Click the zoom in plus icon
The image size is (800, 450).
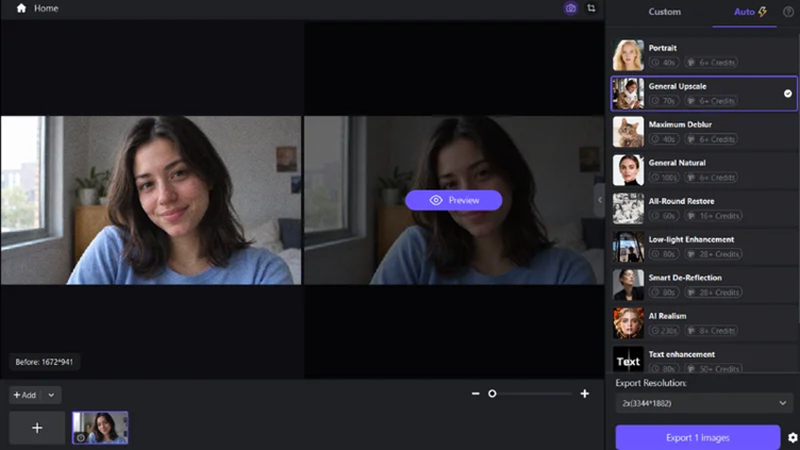pyautogui.click(x=585, y=393)
